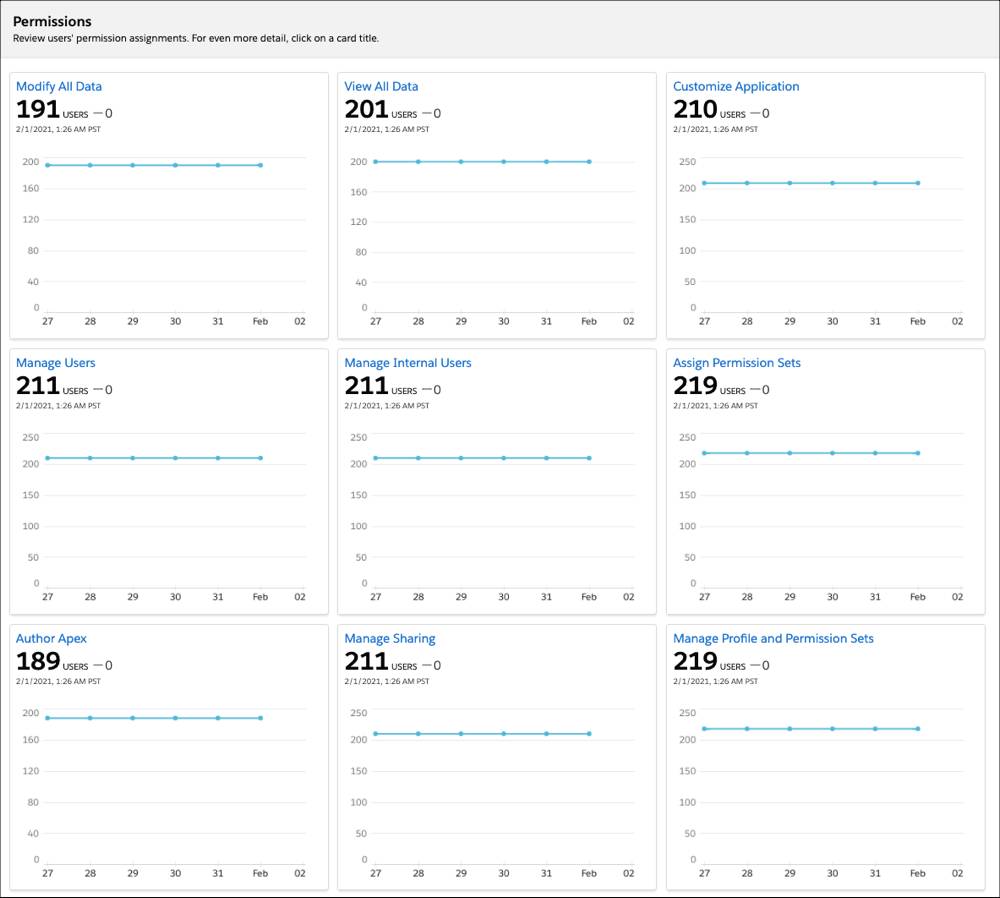
Task: Click the change indicator next to View All Data users
Action: (x=432, y=114)
